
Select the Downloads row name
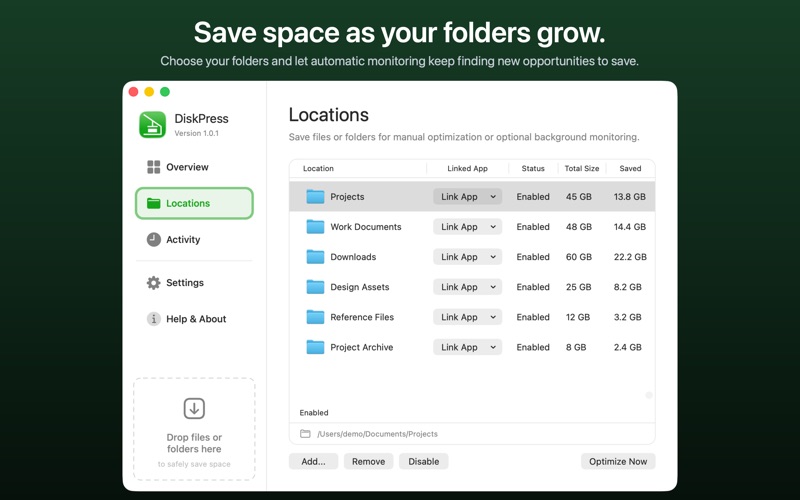pyautogui.click(x=353, y=257)
